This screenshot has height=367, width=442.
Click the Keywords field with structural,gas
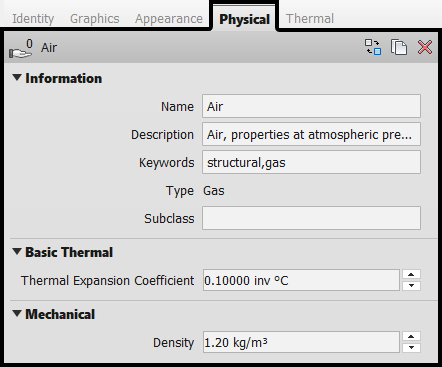coord(311,162)
